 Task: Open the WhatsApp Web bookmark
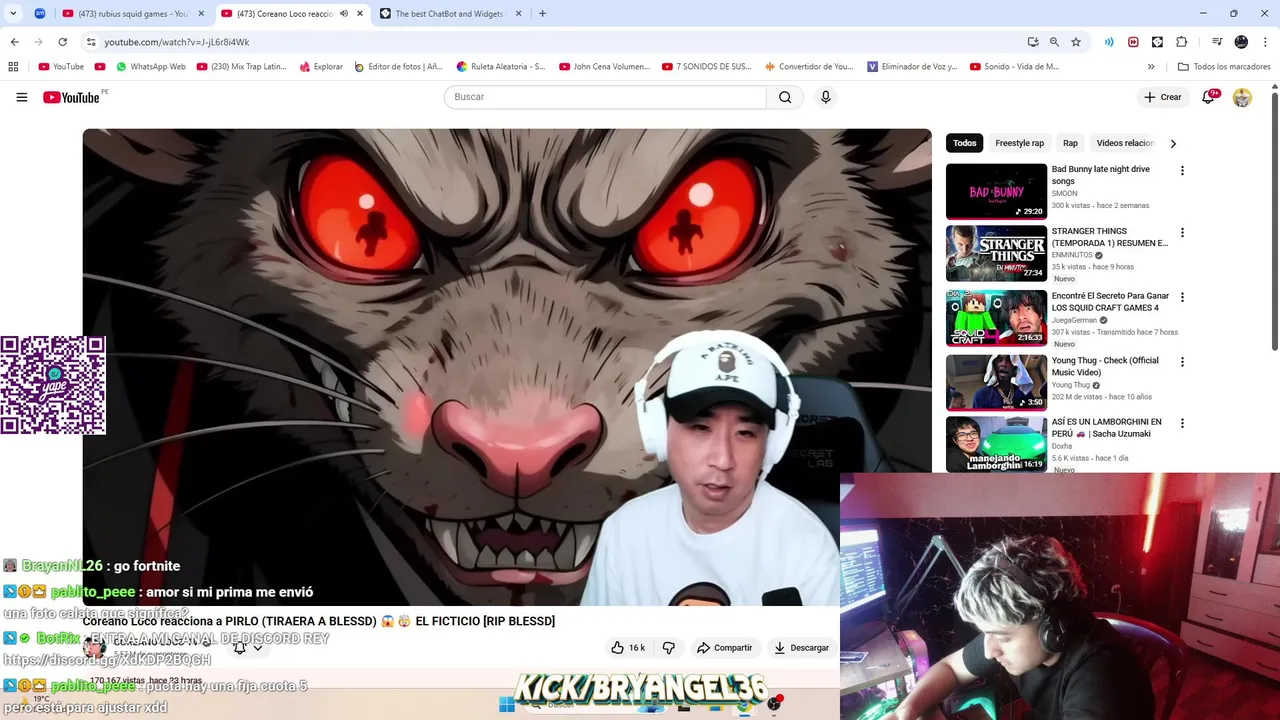[x=150, y=67]
